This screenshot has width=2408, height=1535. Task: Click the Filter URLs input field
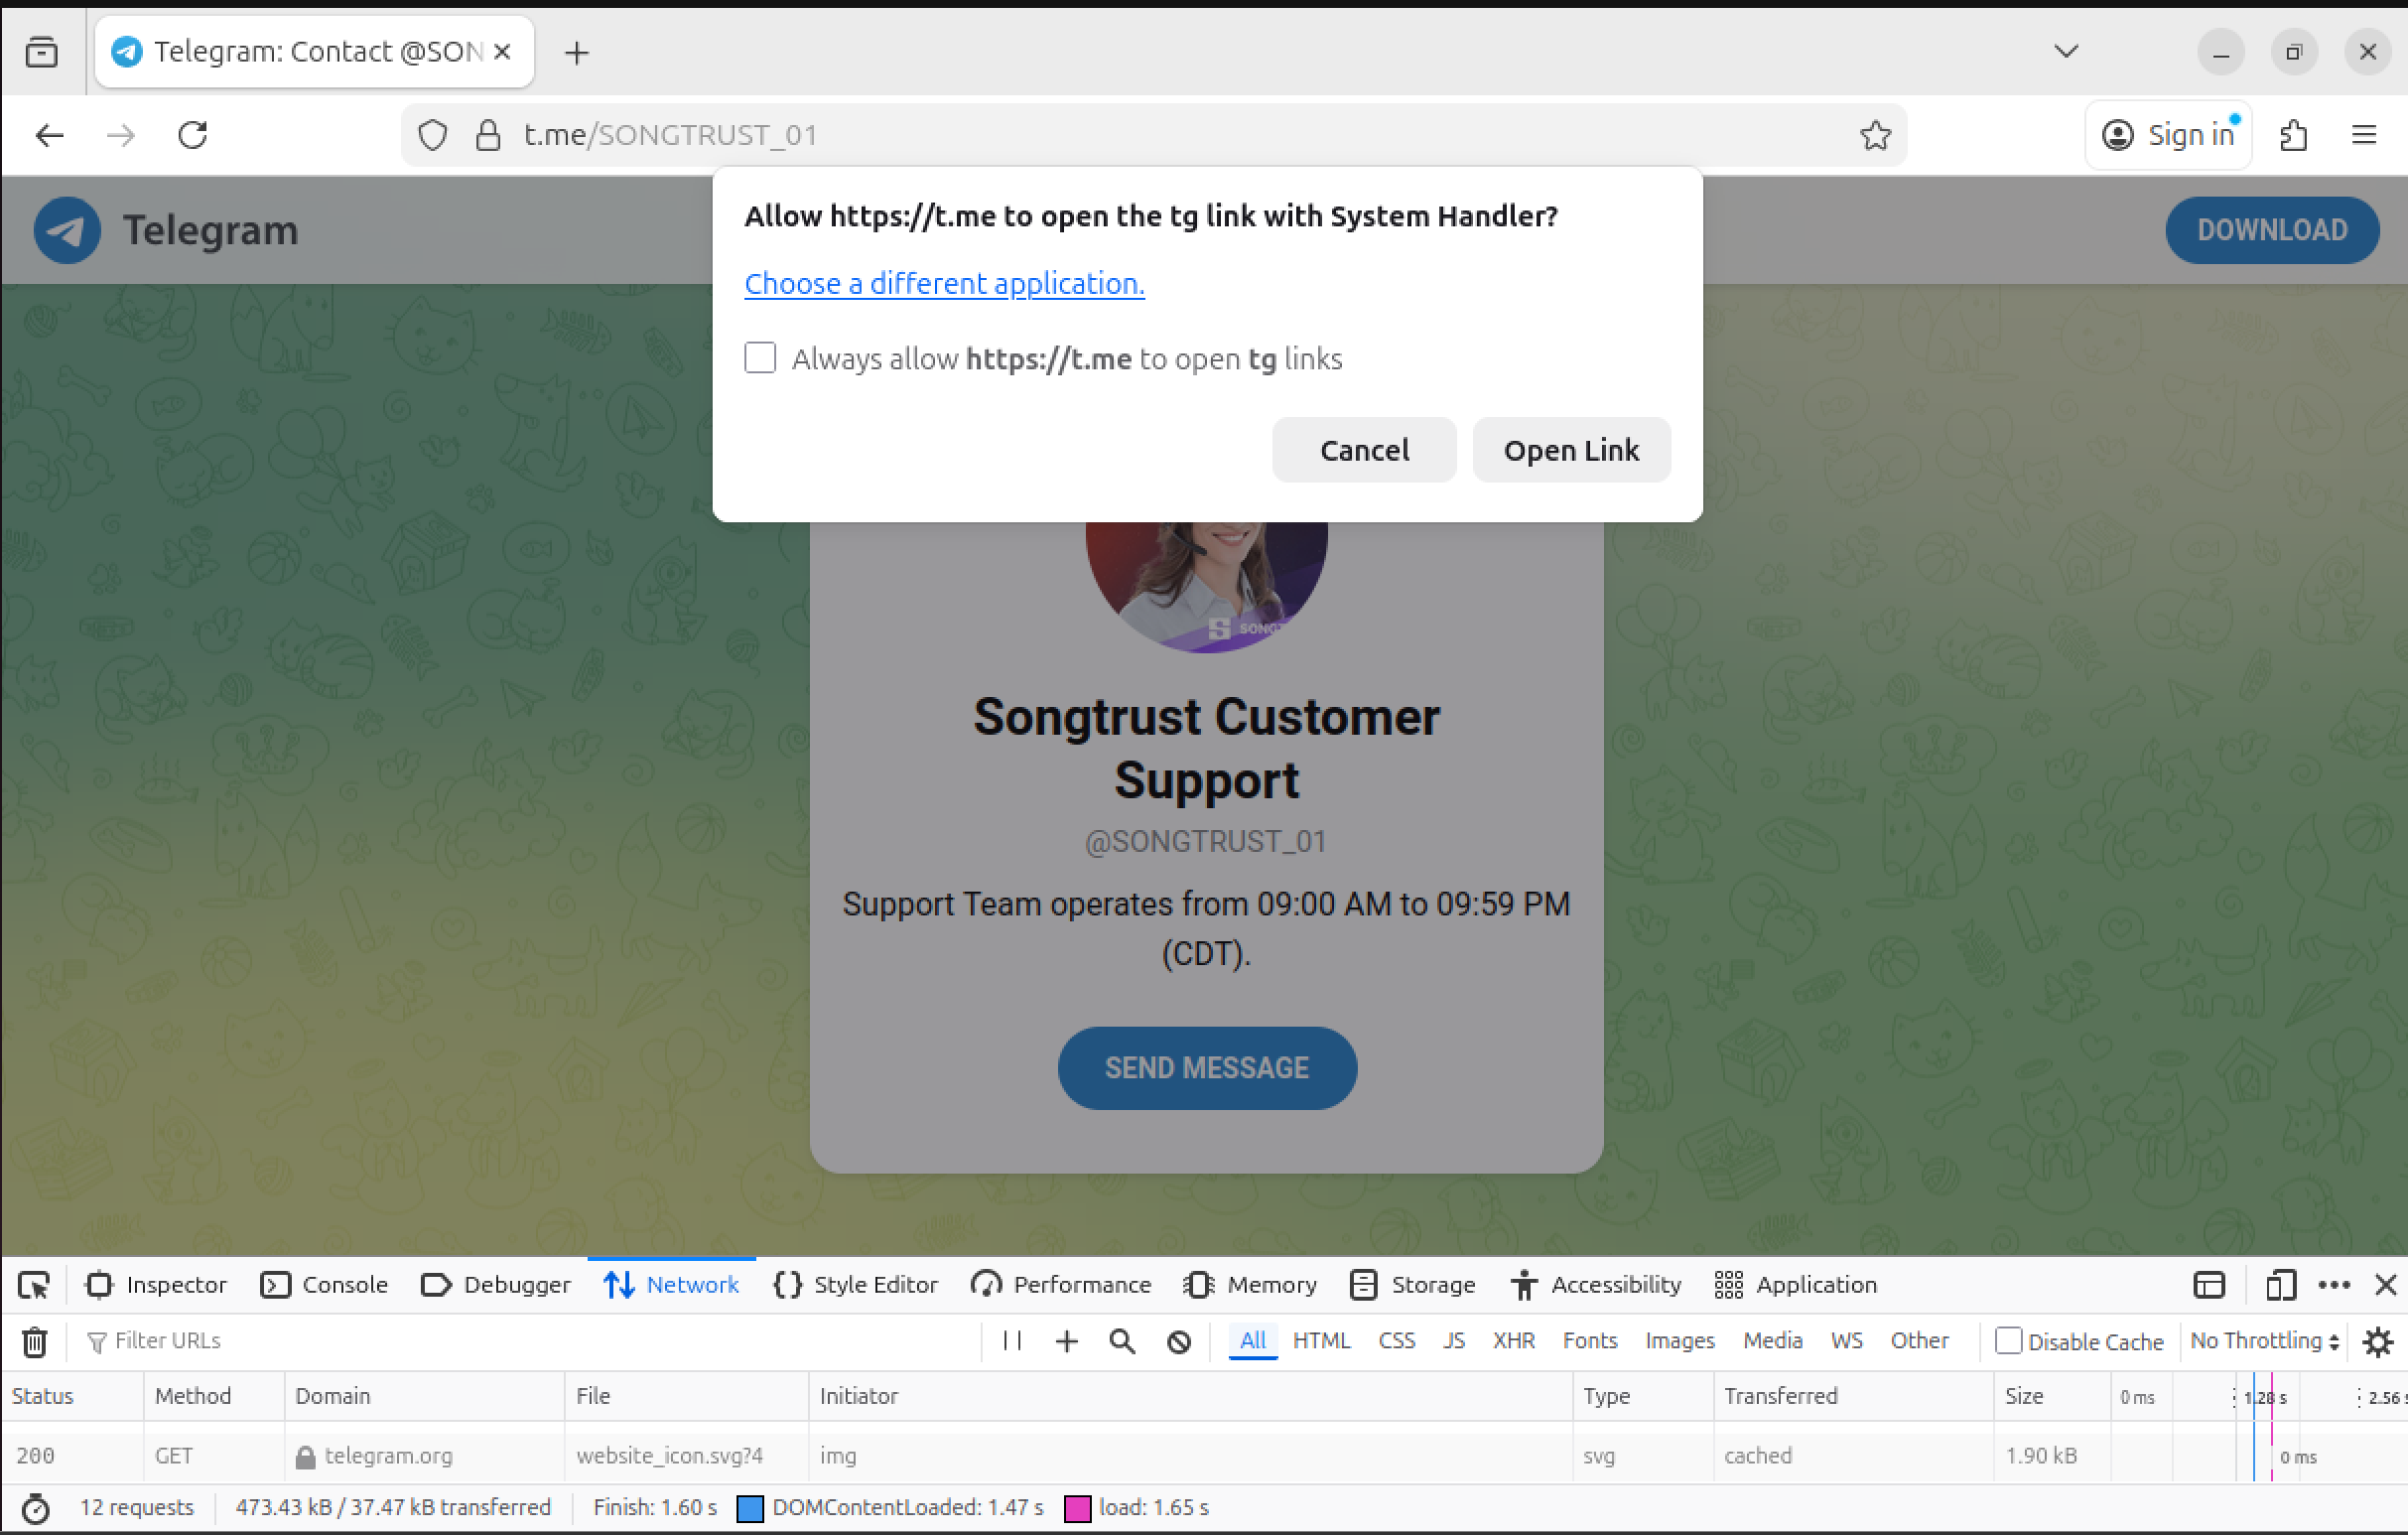click(x=500, y=1341)
